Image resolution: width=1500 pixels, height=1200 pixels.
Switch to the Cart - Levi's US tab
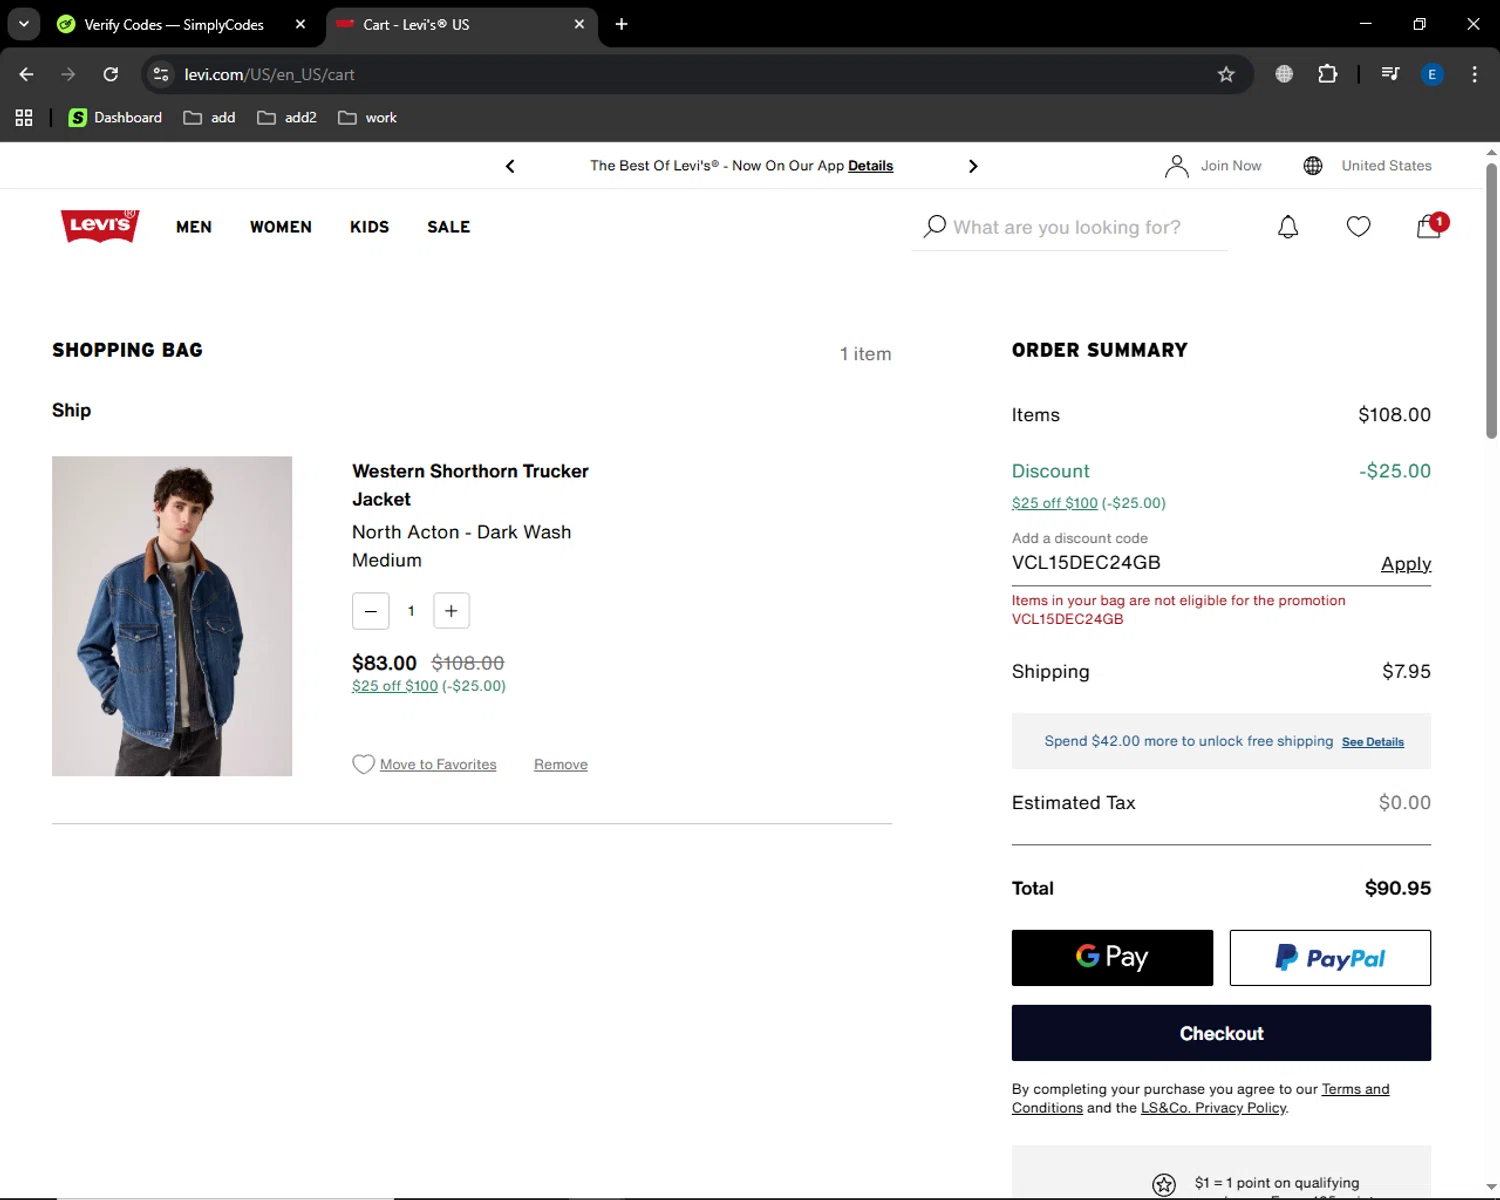point(415,24)
